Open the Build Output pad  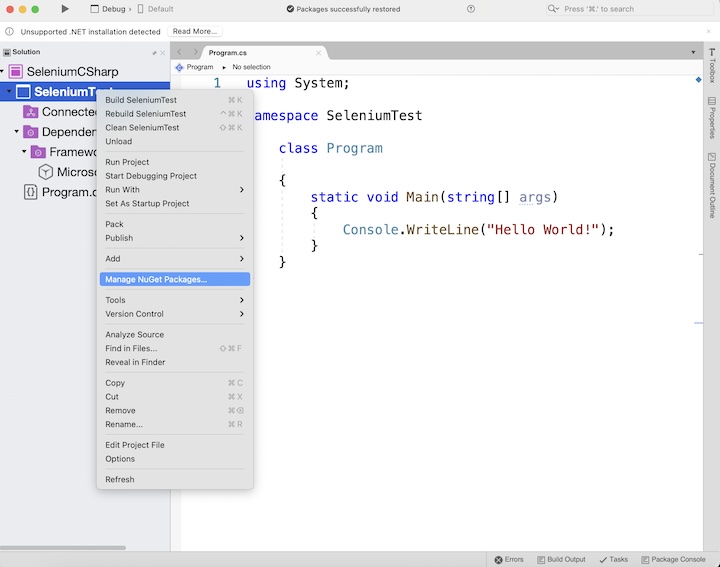point(561,559)
